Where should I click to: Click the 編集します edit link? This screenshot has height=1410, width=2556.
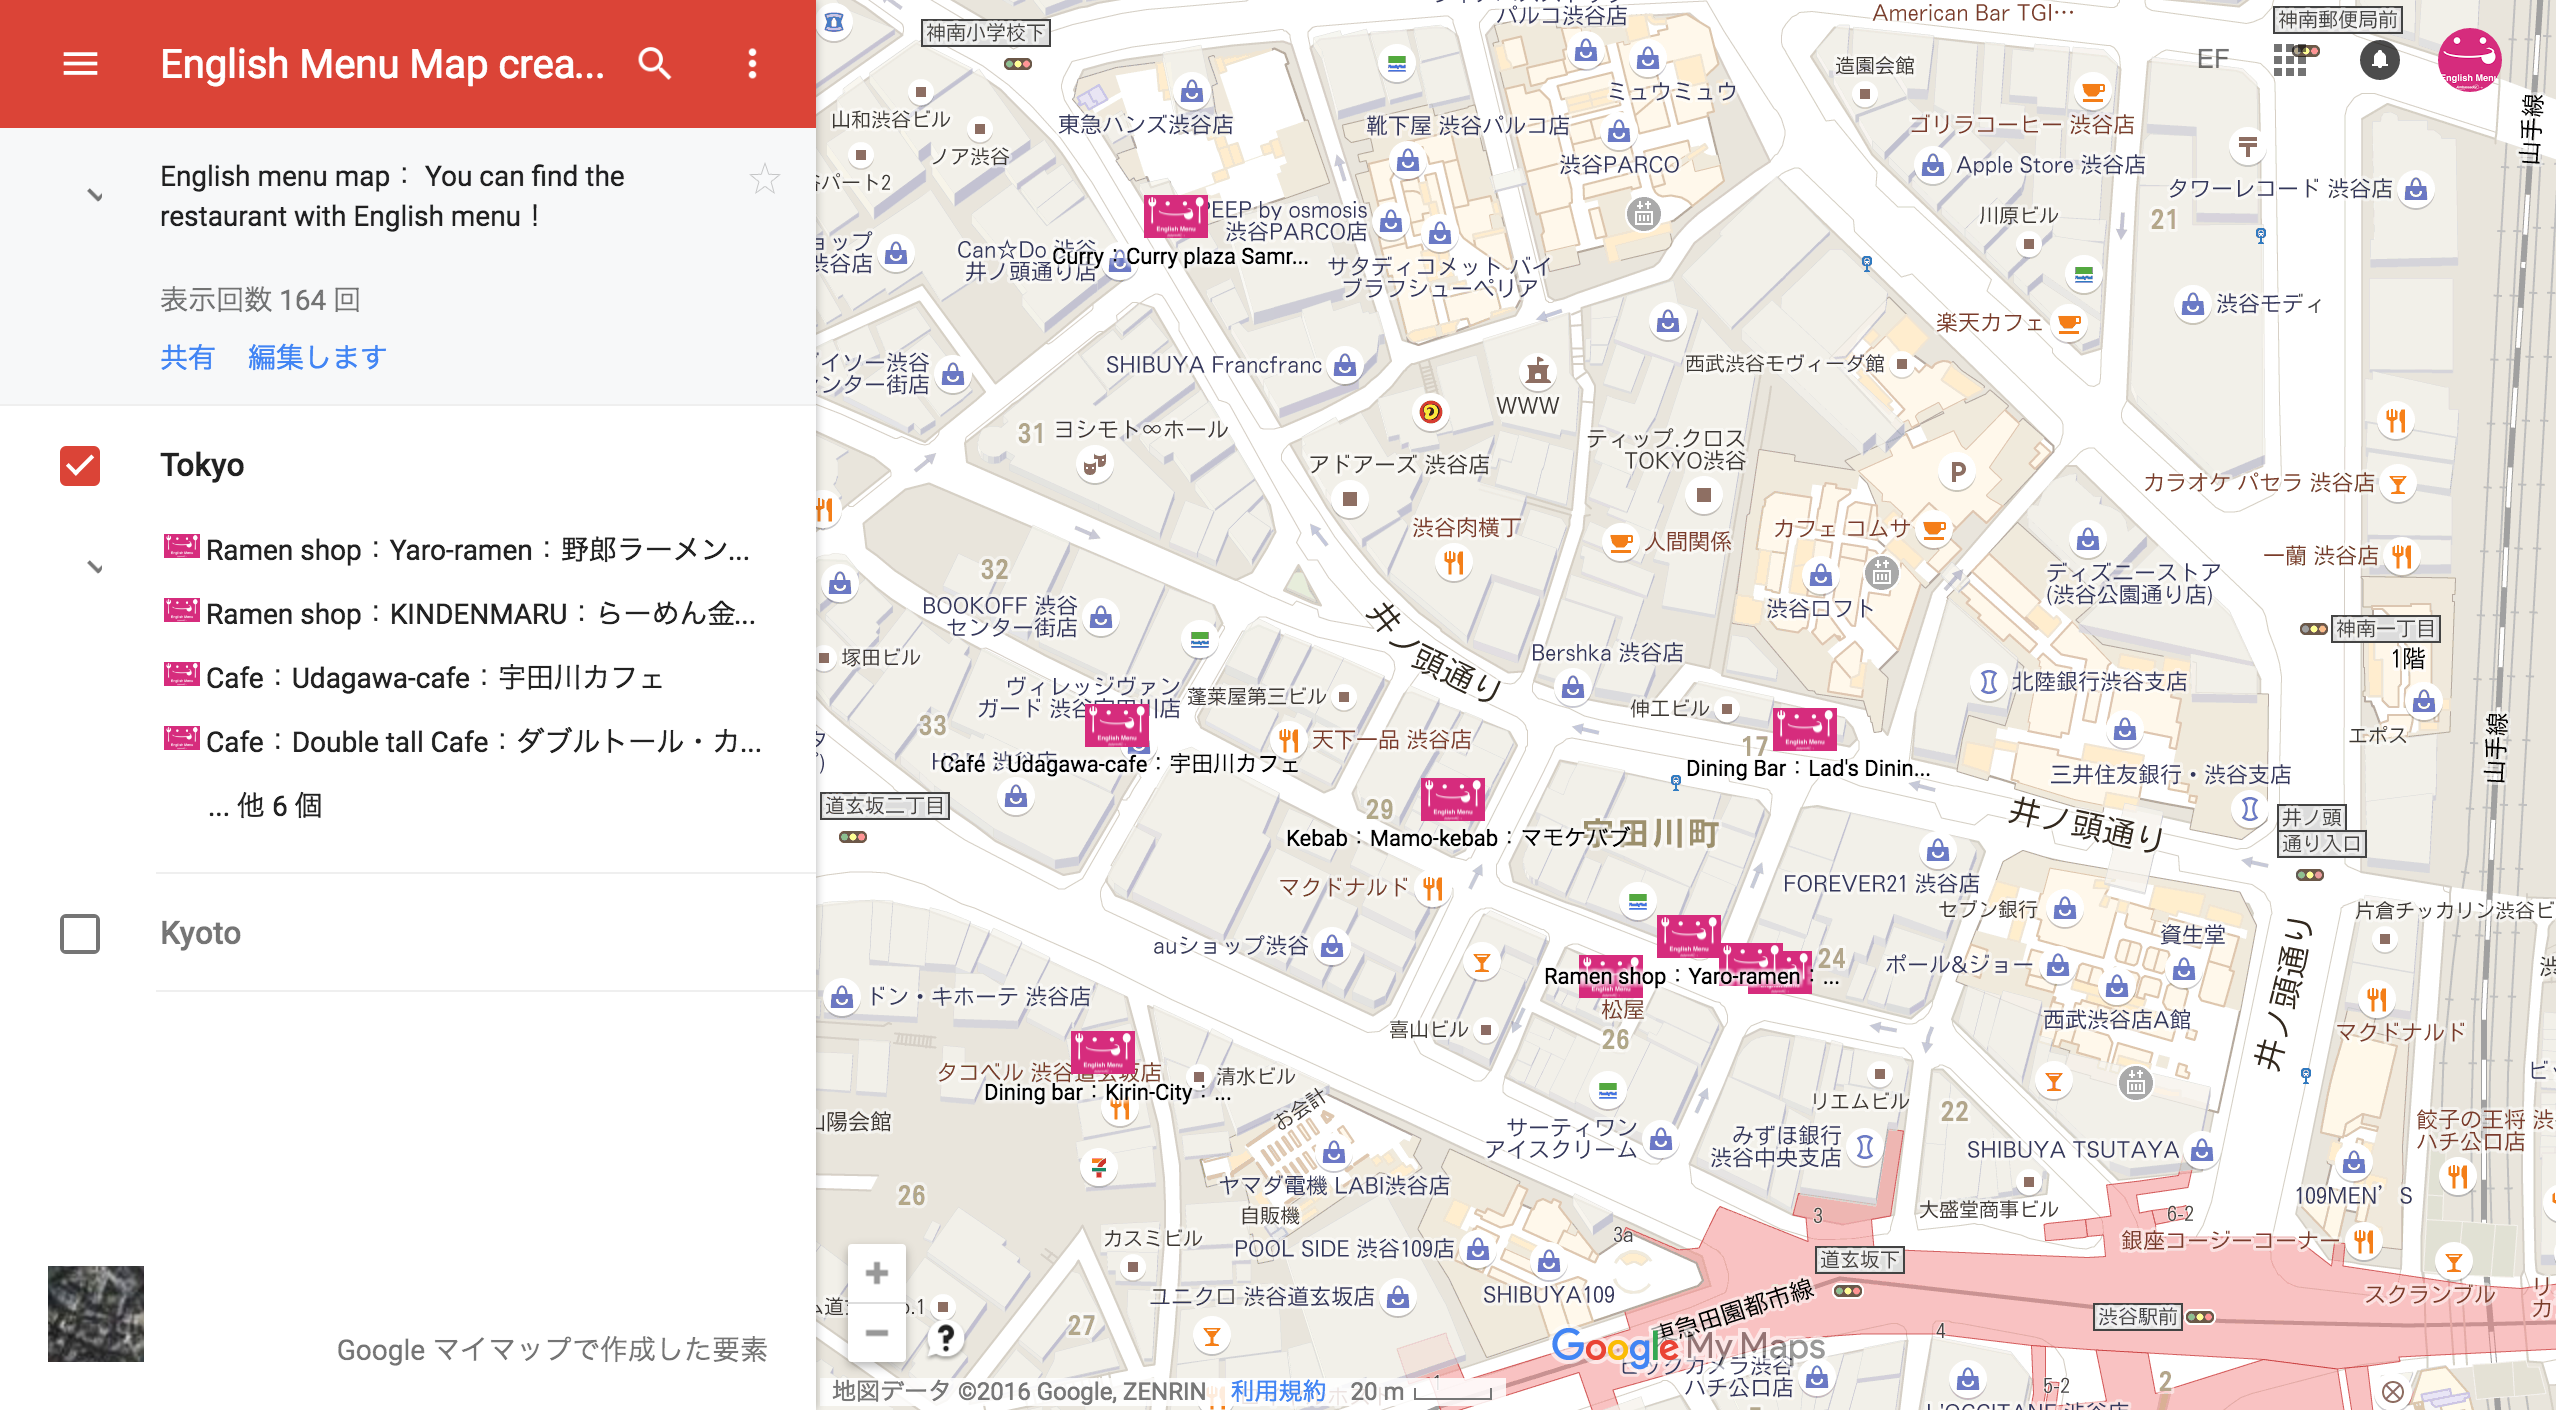click(x=317, y=357)
